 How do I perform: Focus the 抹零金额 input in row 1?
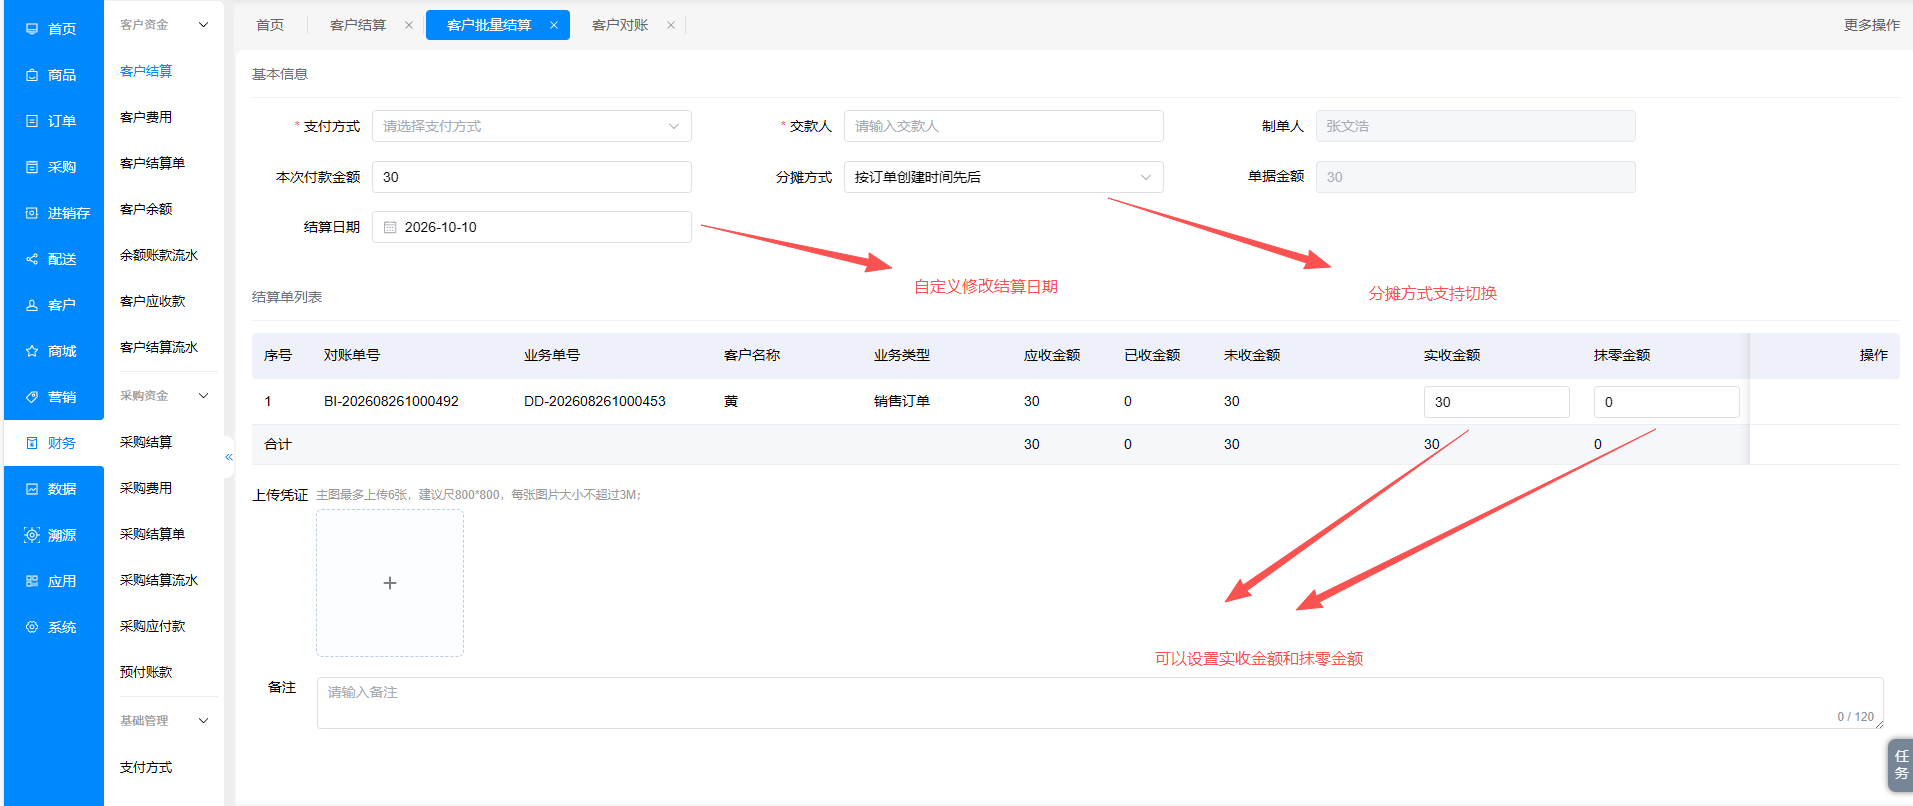pos(1666,402)
